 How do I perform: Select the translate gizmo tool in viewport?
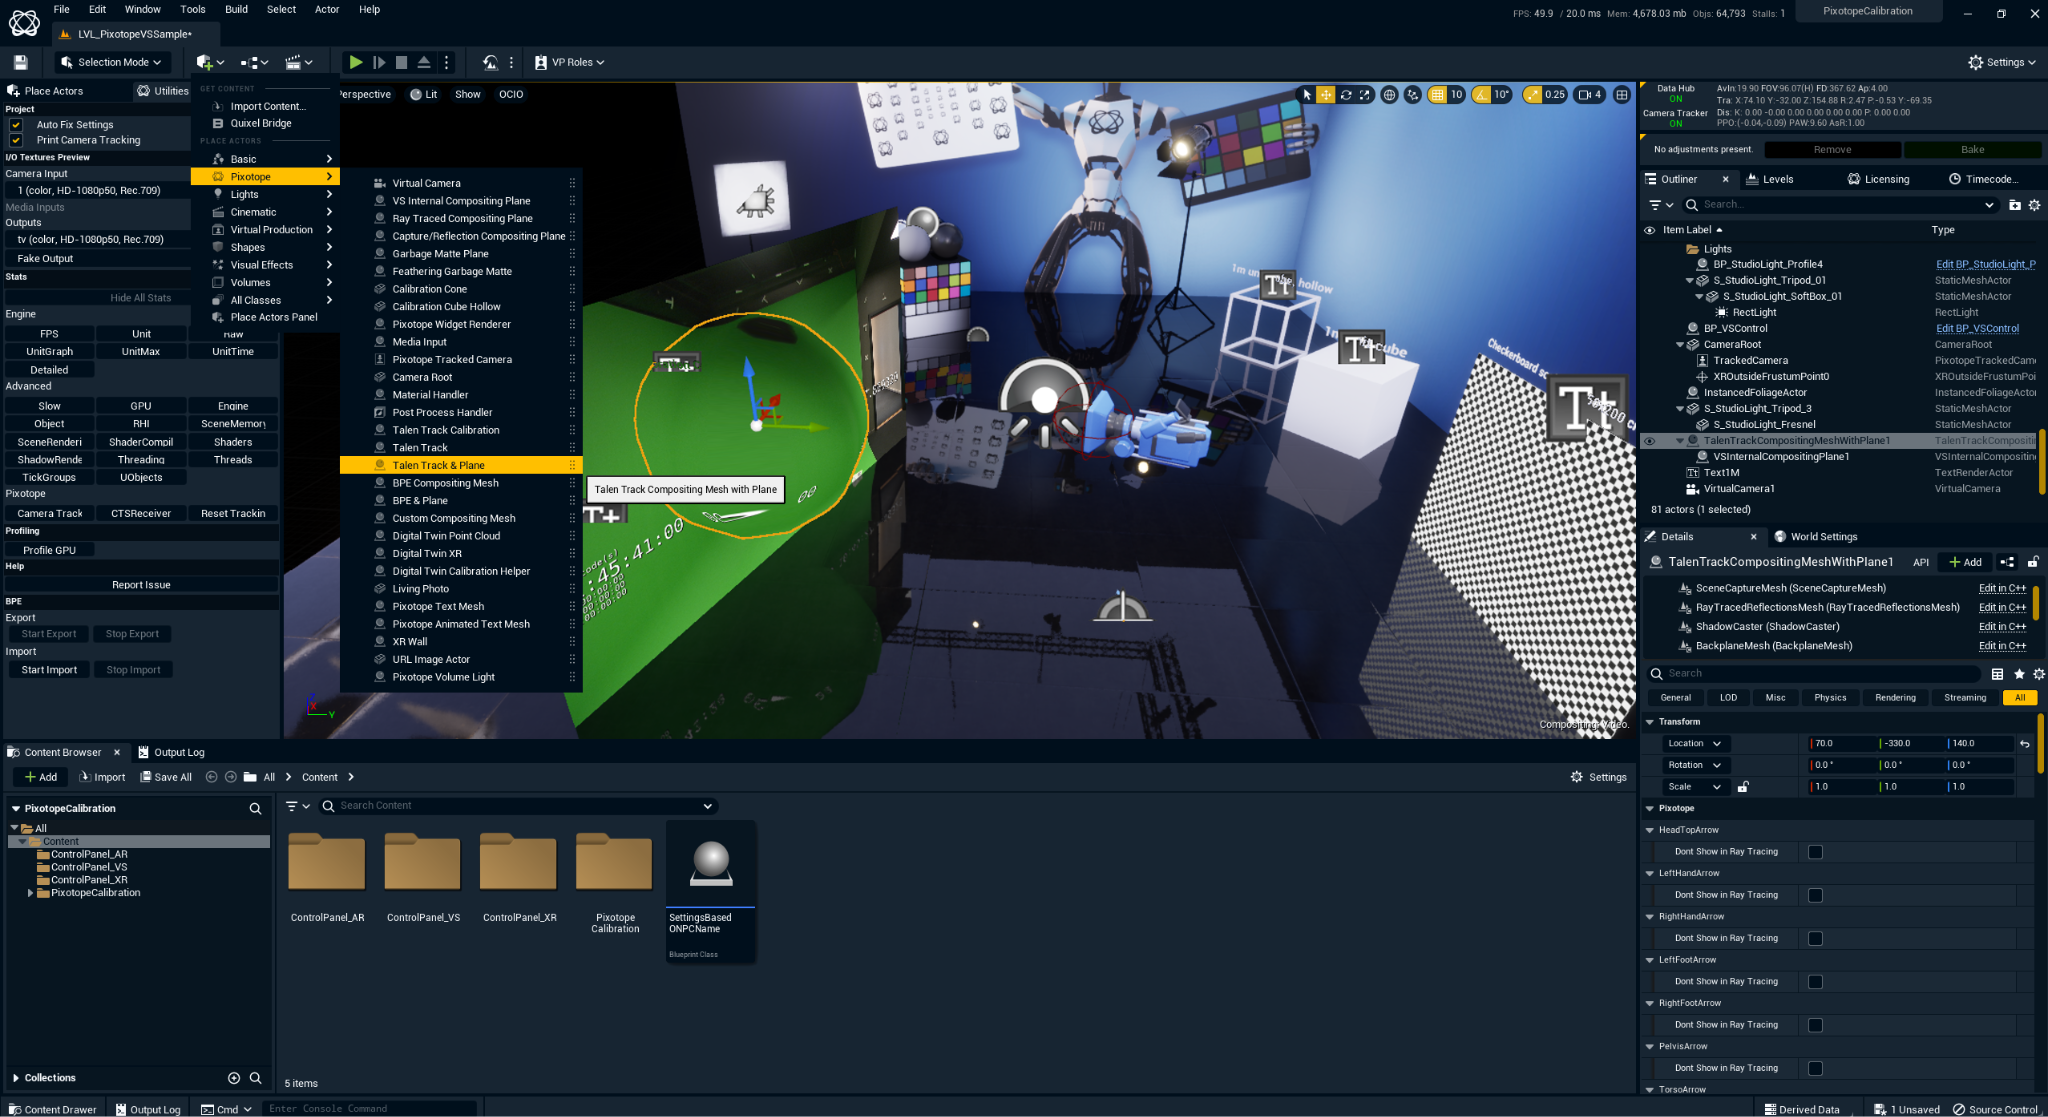coord(1325,95)
